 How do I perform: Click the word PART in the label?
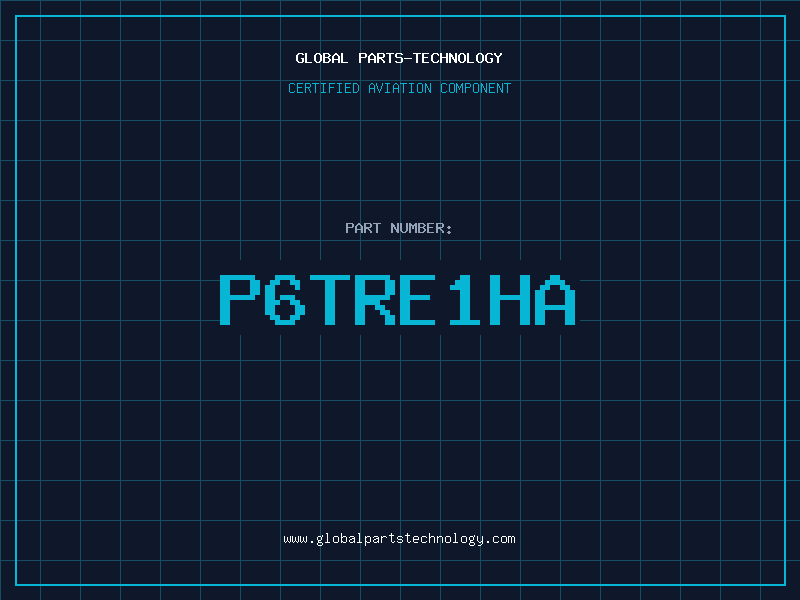point(363,228)
